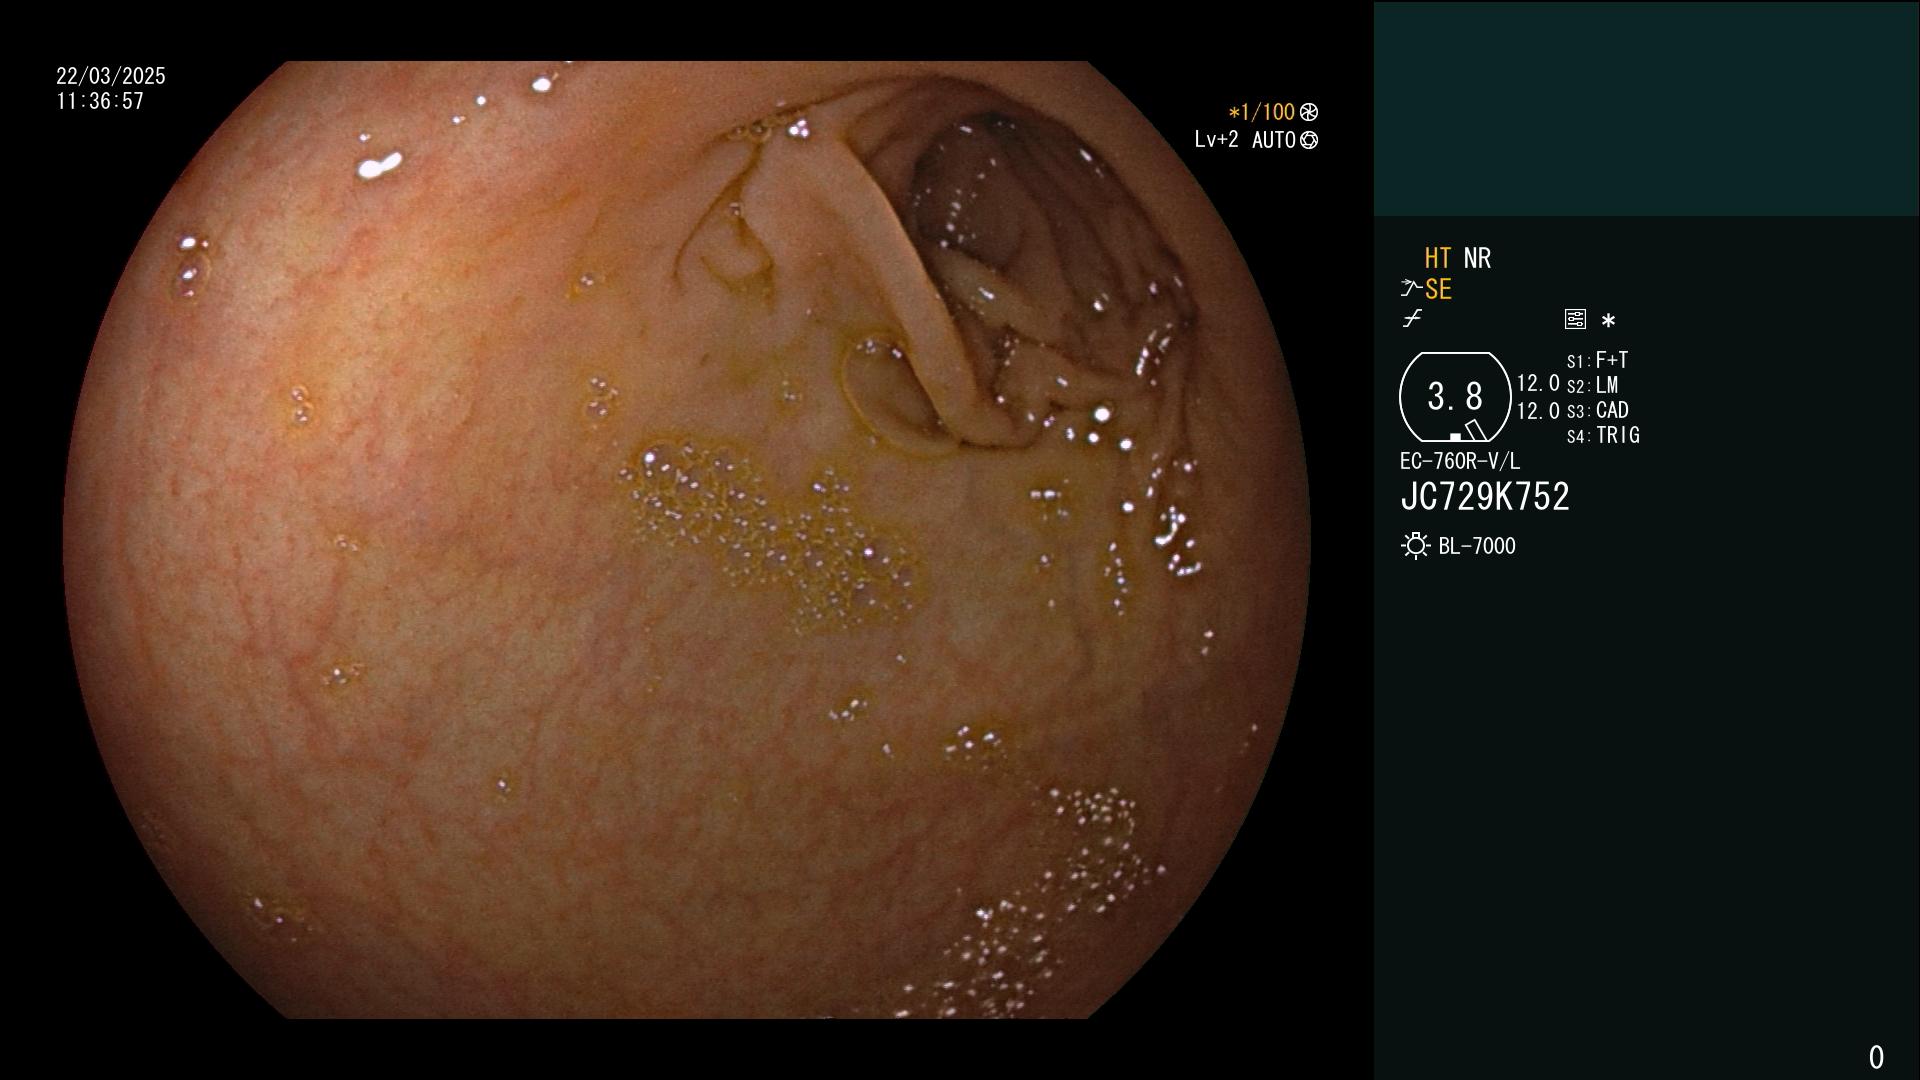1920x1080 pixels.
Task: Click the scope model EC-760R-V/L text
Action: [x=1460, y=462]
